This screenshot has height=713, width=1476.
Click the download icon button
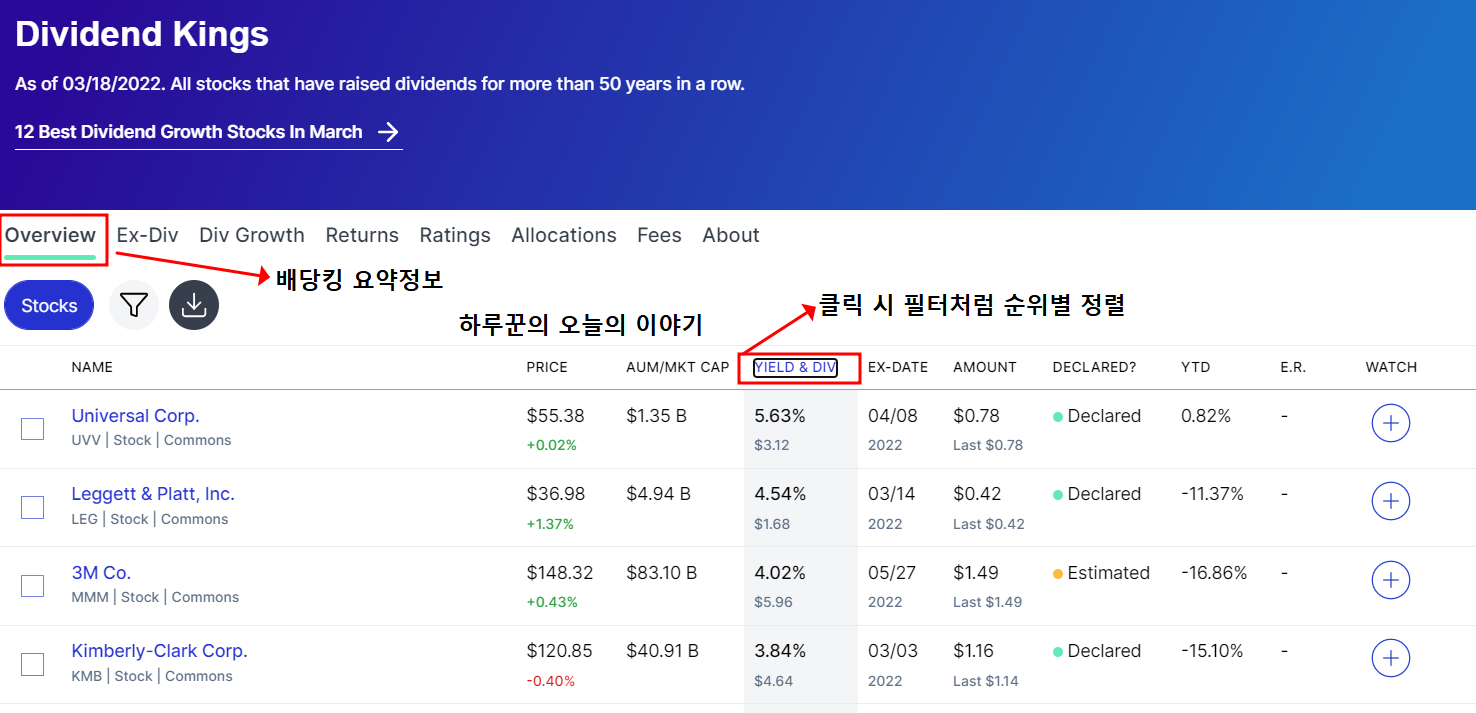click(x=194, y=305)
